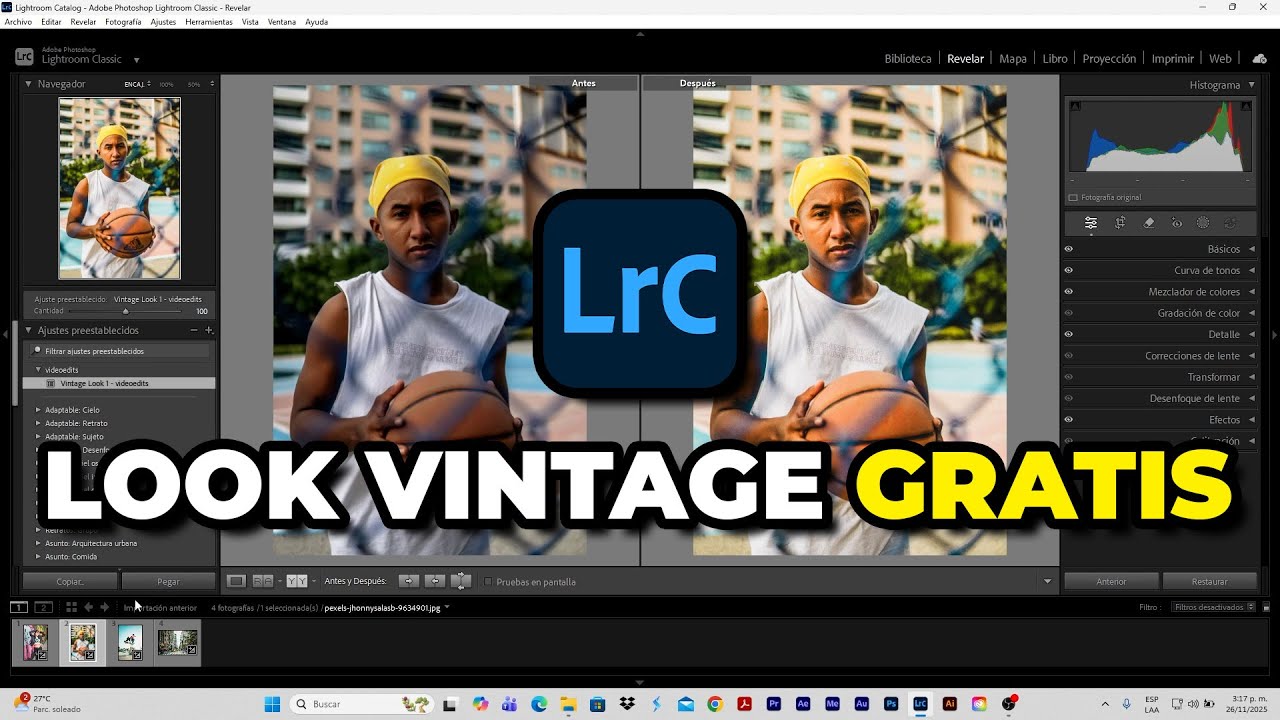This screenshot has width=1280, height=720.
Task: Select the Edit sliders tool icon
Action: point(1091,223)
